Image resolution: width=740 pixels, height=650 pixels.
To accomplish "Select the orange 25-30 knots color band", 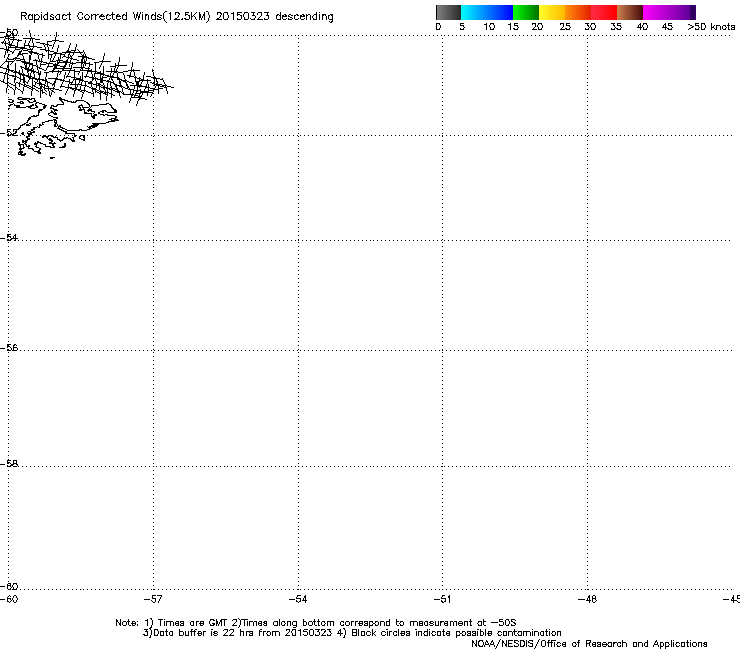I will tap(578, 12).
